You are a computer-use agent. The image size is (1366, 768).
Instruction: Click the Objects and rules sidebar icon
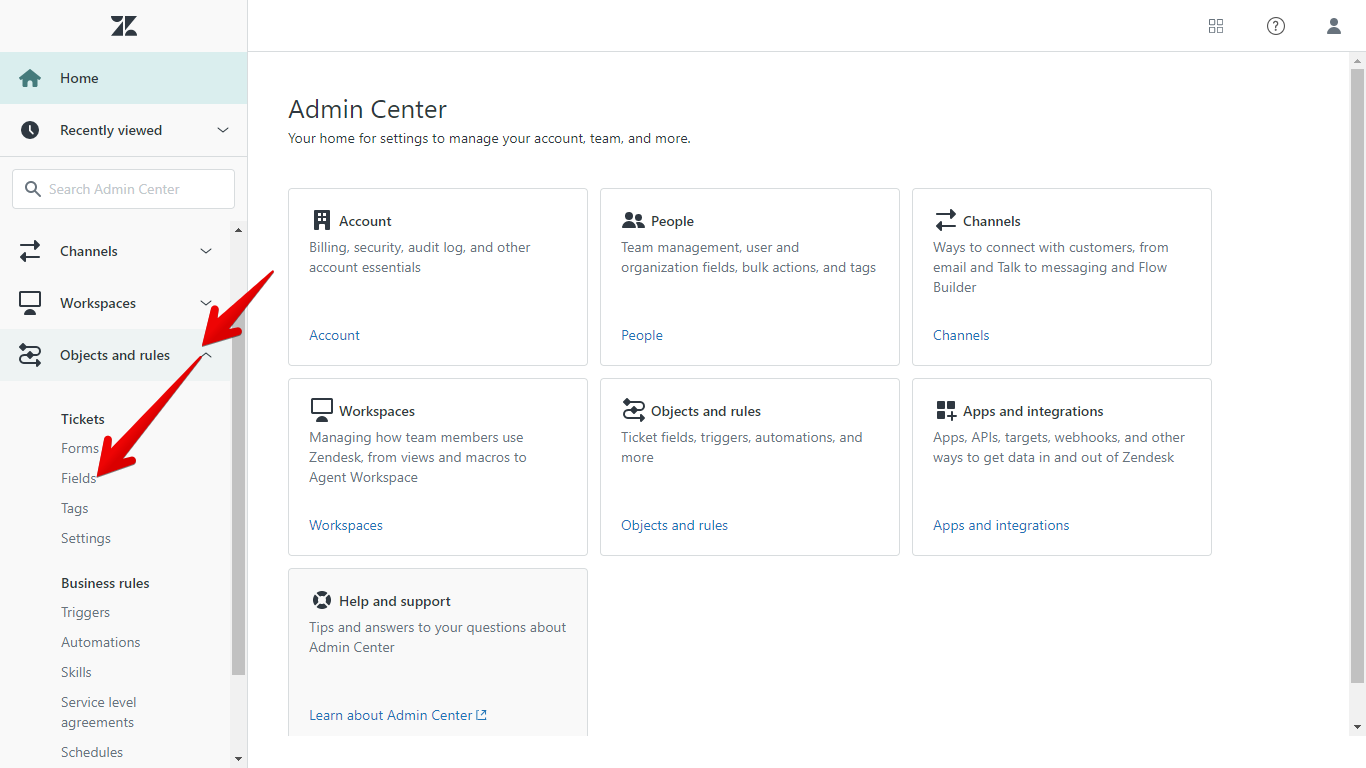point(30,355)
